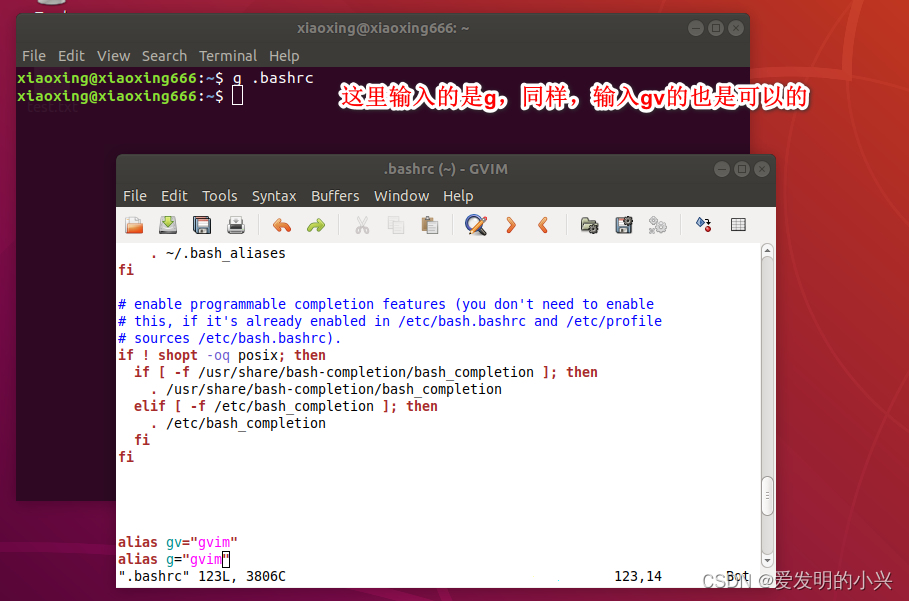Open the File menu in the terminal window
The height and width of the screenshot is (601, 909).
point(34,56)
